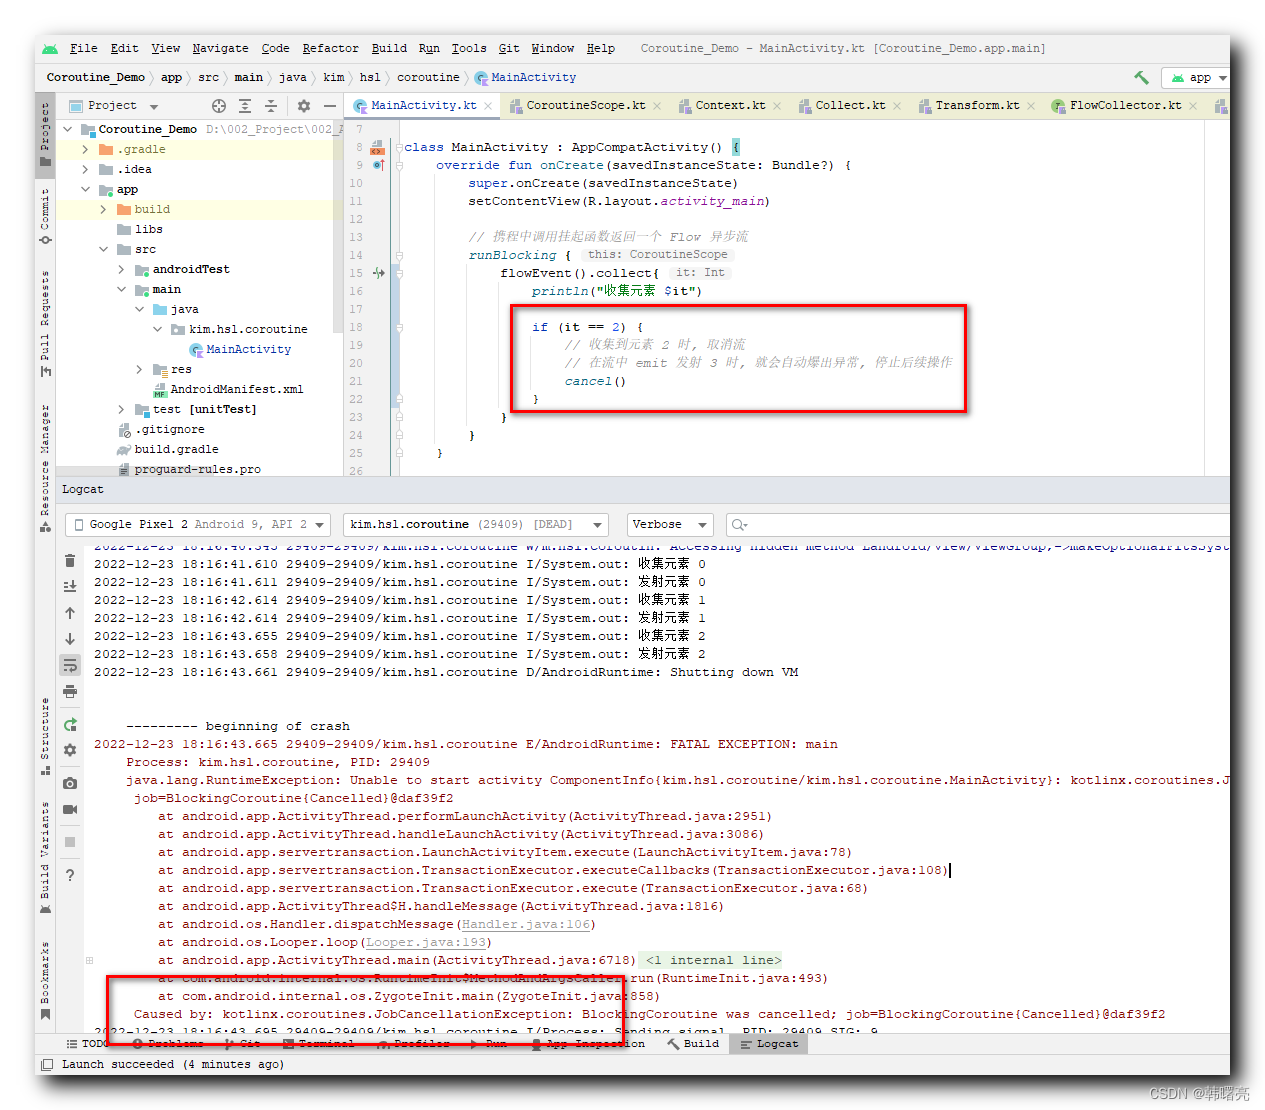Click the logcat Print icon
1265x1110 pixels.
pos(70,691)
